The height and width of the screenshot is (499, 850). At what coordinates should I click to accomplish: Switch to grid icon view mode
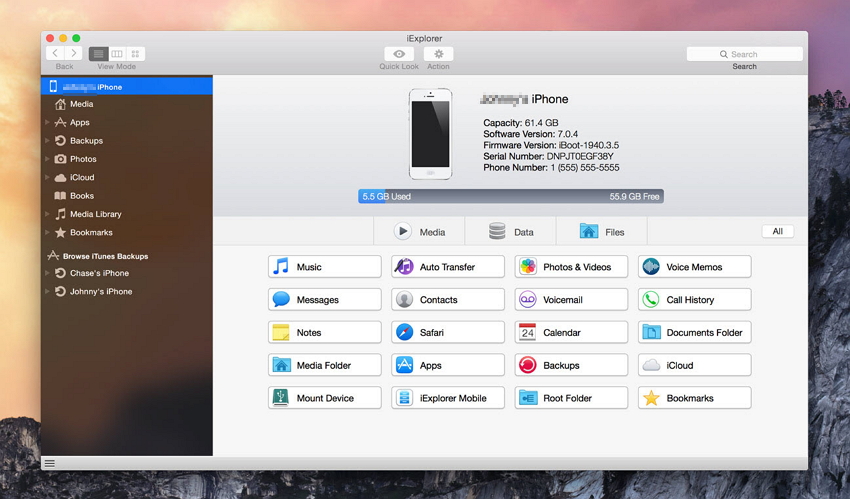[x=136, y=53]
